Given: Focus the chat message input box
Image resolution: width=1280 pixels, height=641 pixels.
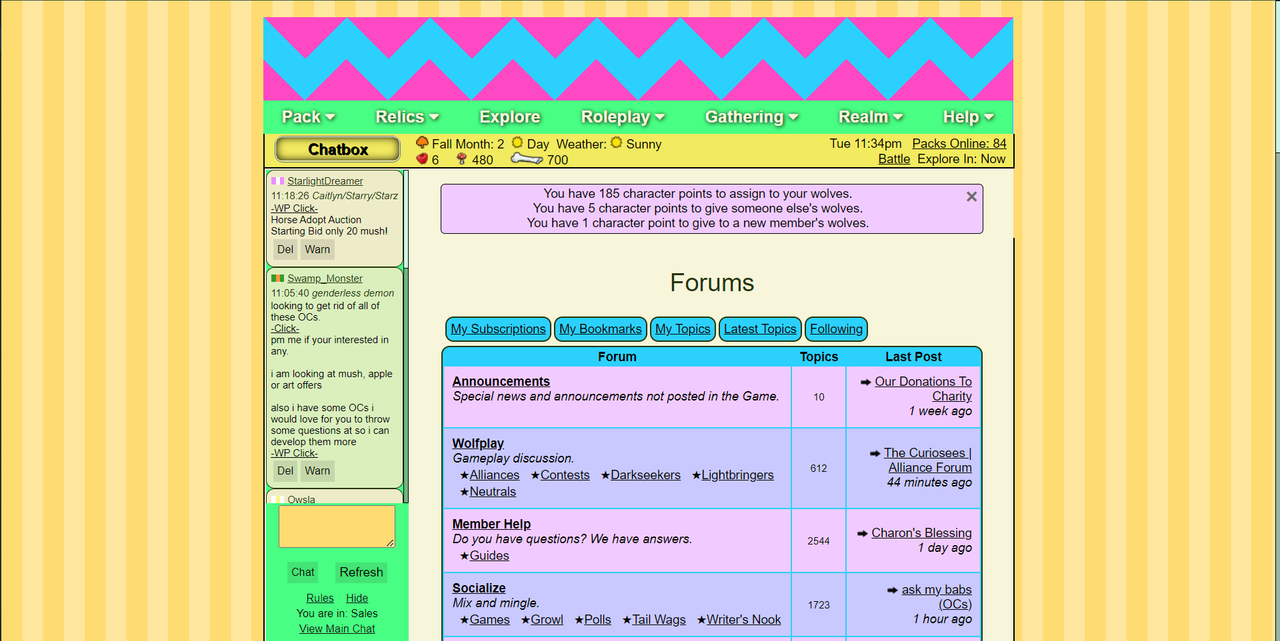Looking at the screenshot, I should tap(337, 526).
